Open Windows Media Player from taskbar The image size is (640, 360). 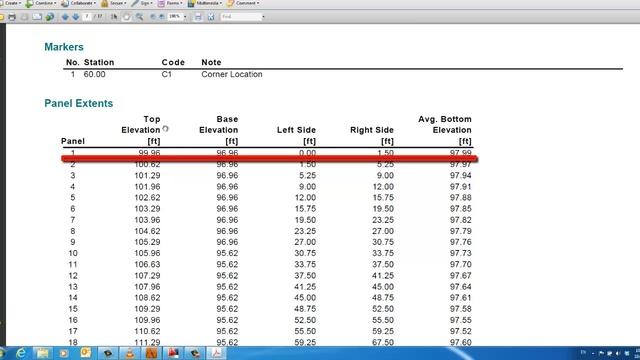[x=64, y=353]
